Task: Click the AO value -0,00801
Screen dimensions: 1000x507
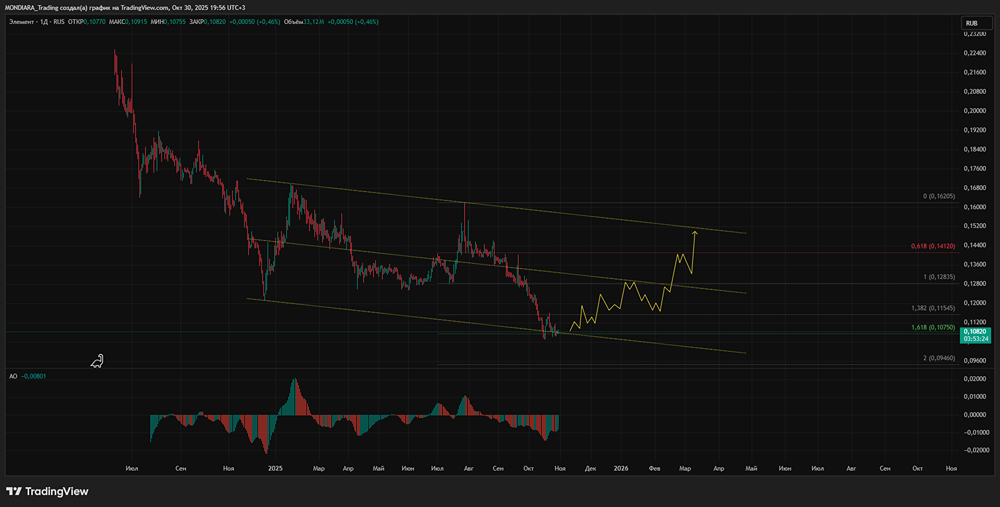Action: [x=34, y=376]
